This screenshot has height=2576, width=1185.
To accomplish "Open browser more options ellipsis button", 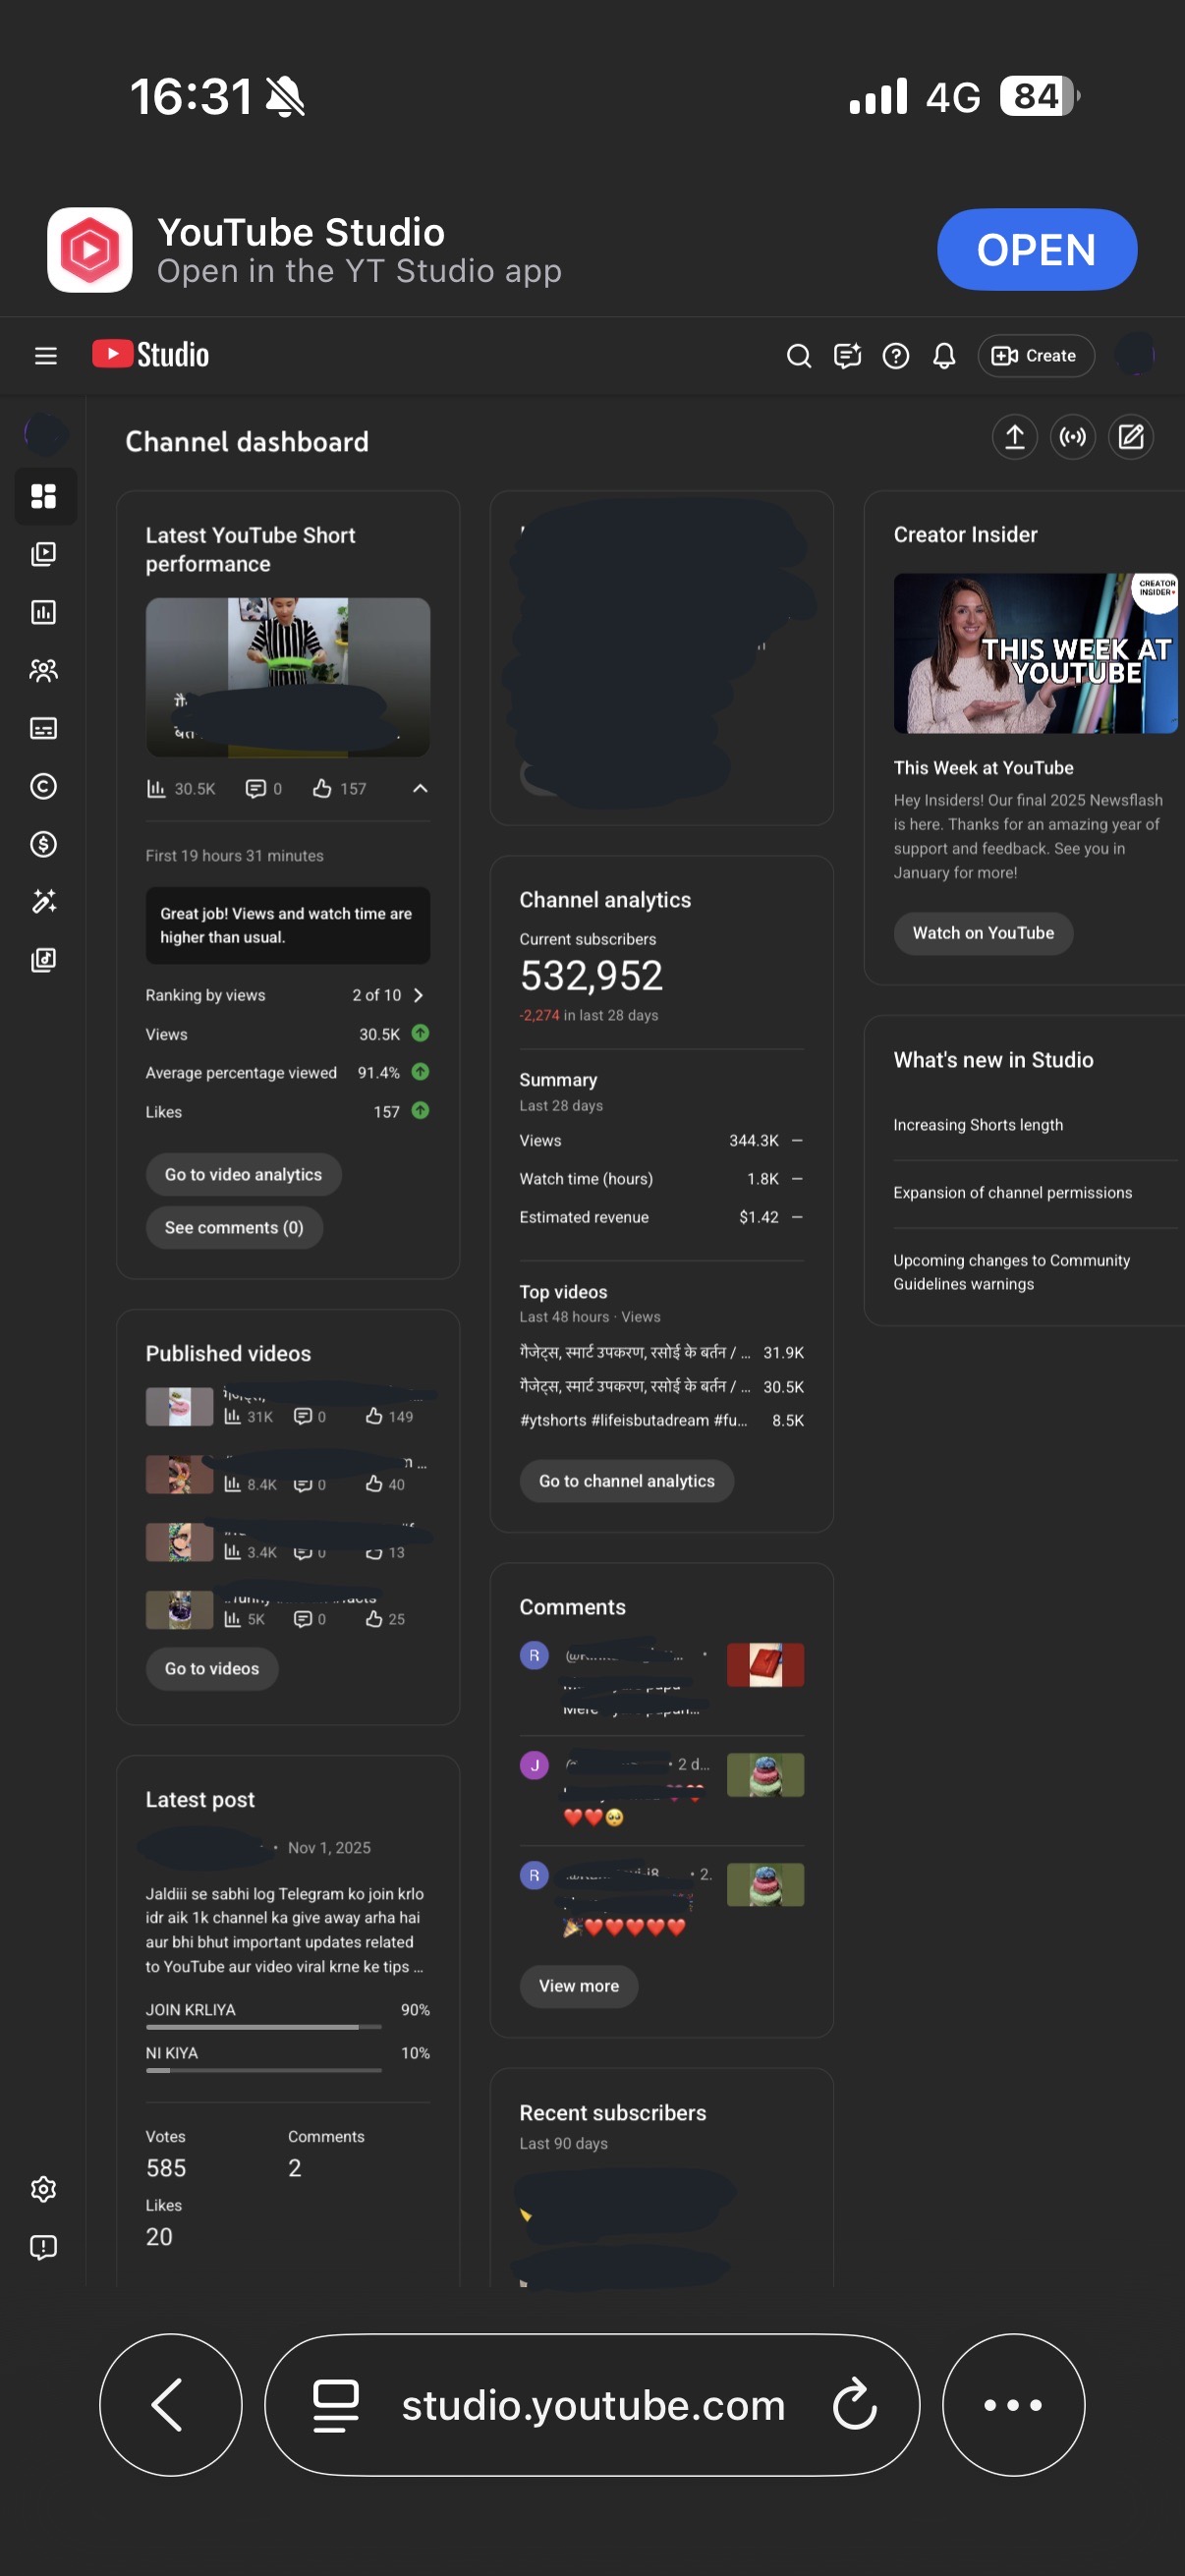I will tap(1012, 2404).
